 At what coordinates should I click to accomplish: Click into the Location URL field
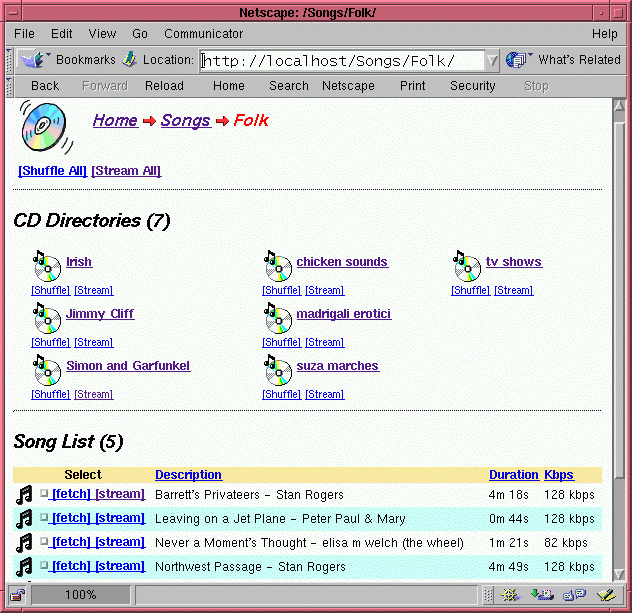[342, 61]
